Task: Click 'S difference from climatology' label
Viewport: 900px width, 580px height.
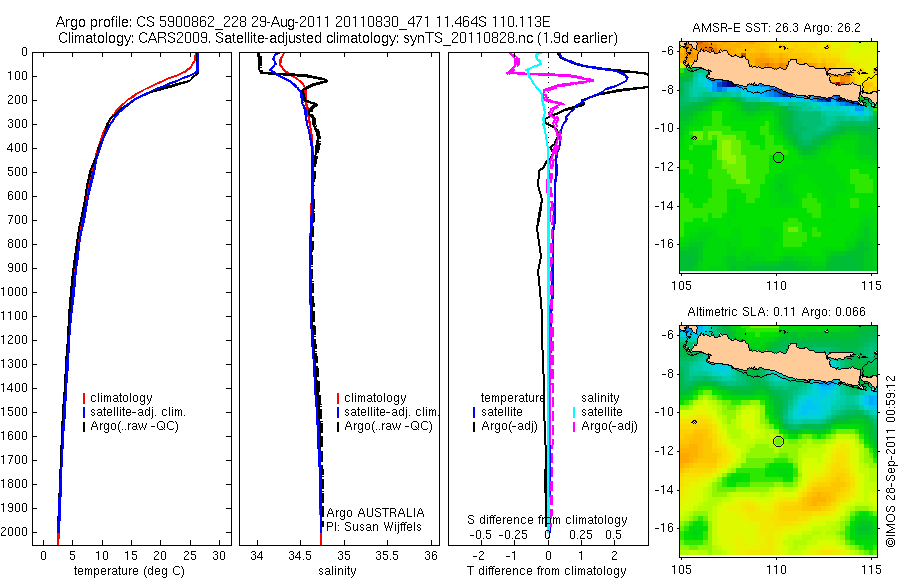Action: (x=547, y=520)
